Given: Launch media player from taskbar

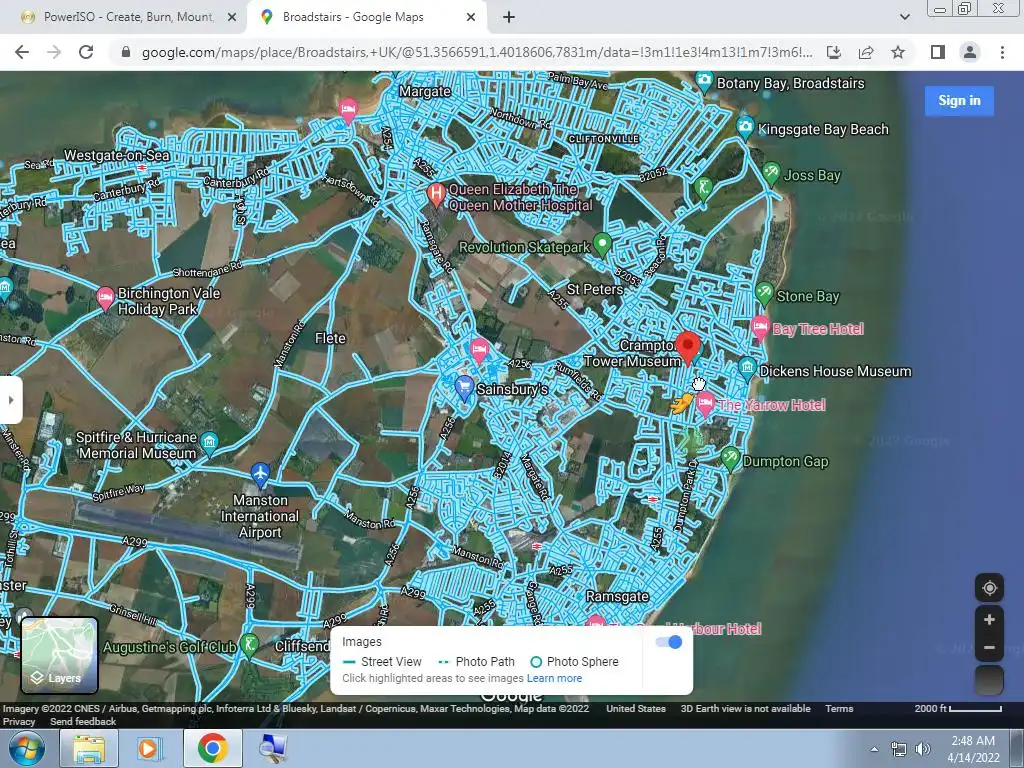Looking at the screenshot, I should [150, 748].
